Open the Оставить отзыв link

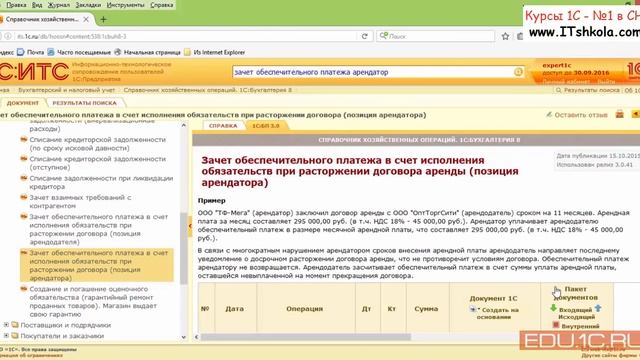pyautogui.click(x=581, y=115)
